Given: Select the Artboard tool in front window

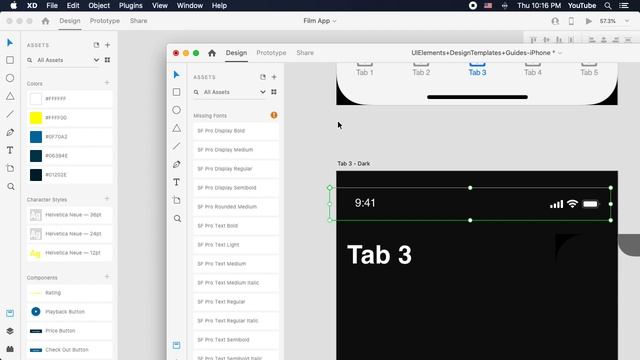Looking at the screenshot, I should tap(176, 200).
